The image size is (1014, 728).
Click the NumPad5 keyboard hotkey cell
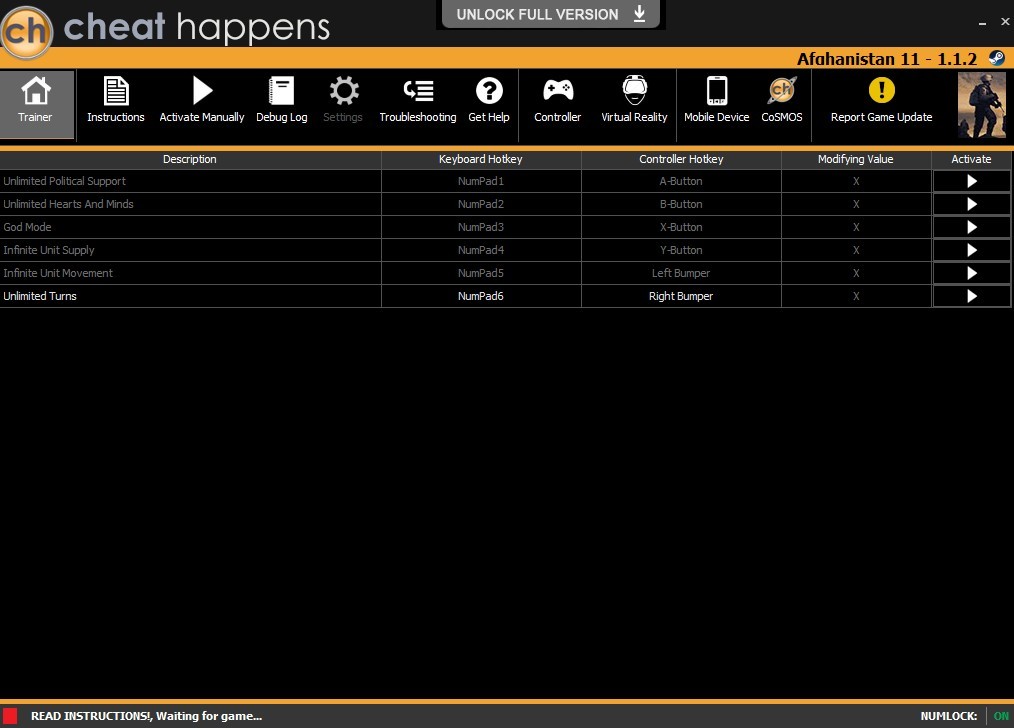(x=481, y=273)
